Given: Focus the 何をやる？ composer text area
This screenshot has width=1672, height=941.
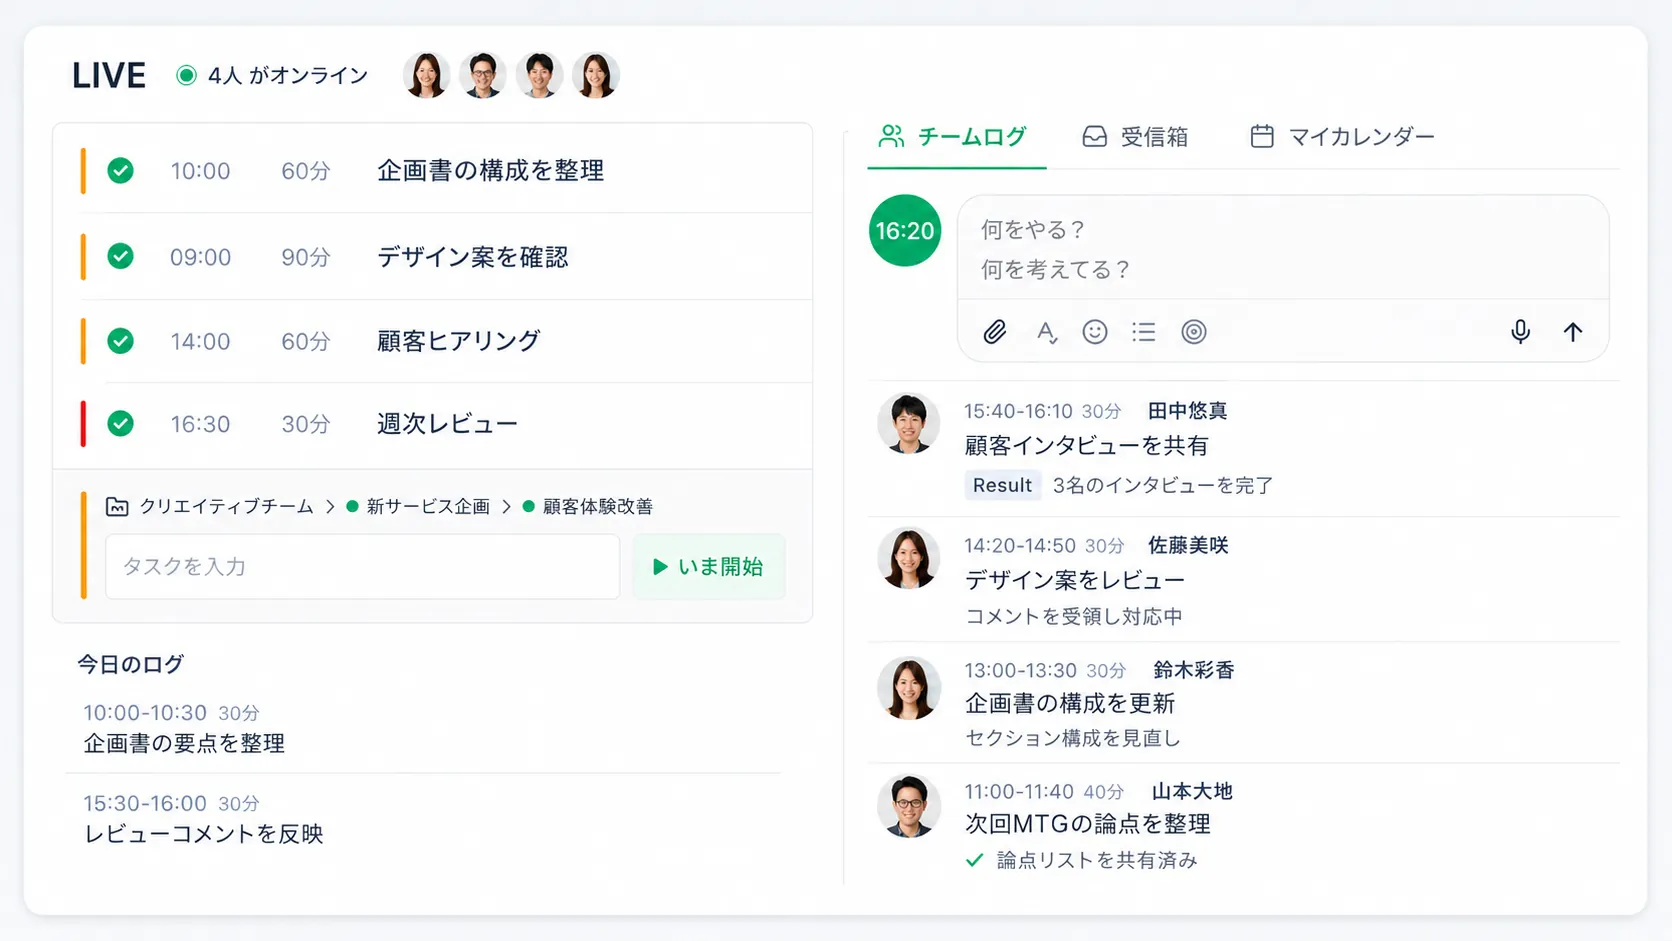Looking at the screenshot, I should pyautogui.click(x=1283, y=249).
